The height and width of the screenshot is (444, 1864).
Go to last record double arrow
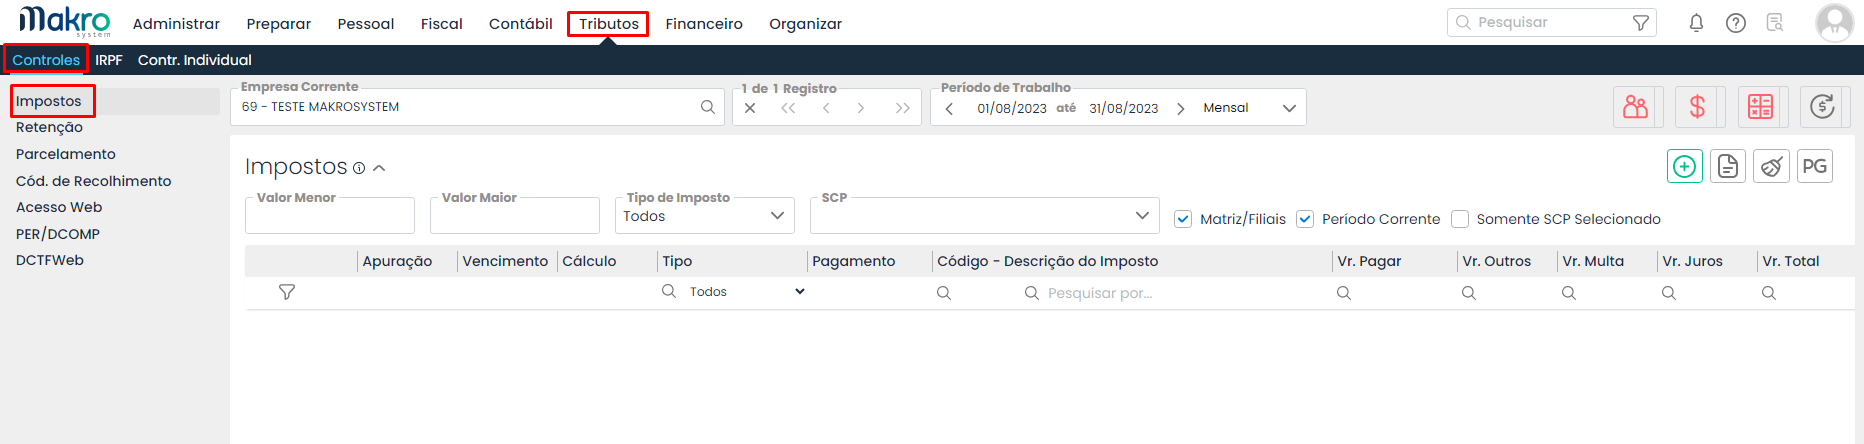[x=902, y=108]
